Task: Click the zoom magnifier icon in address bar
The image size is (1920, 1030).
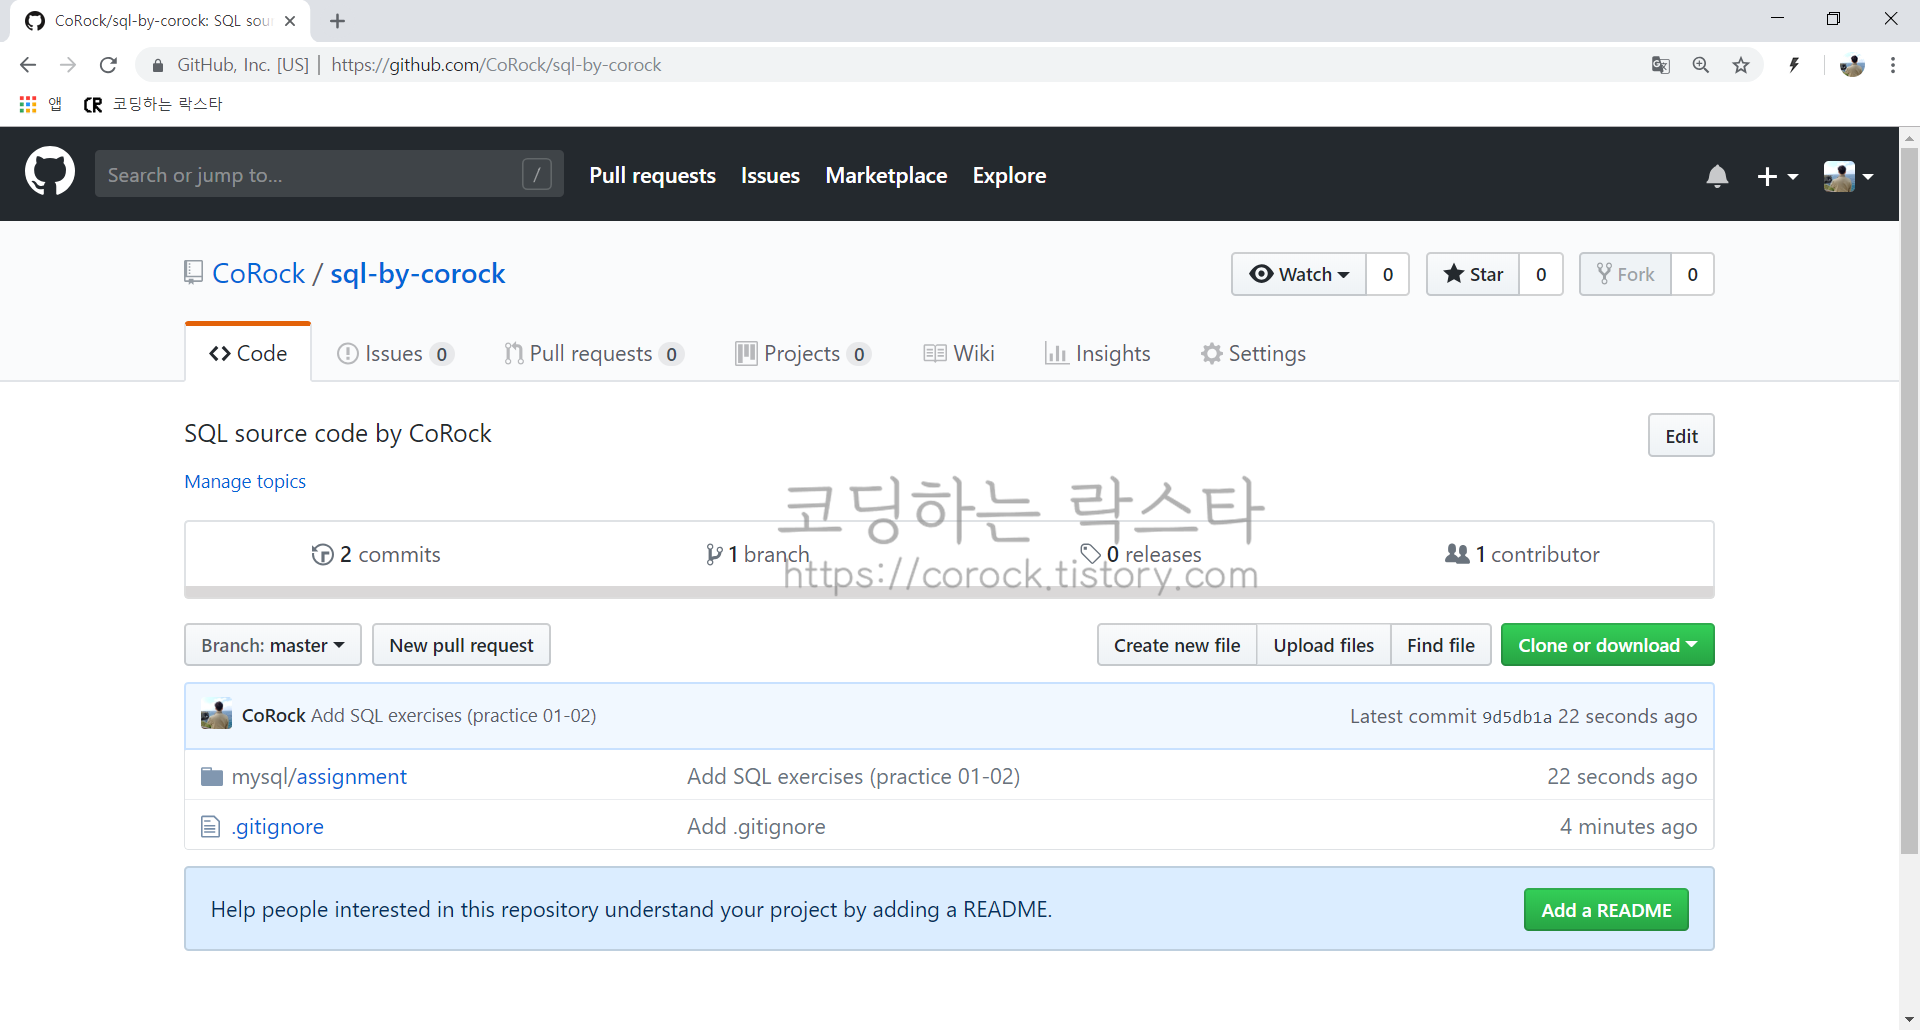Action: pos(1700,65)
